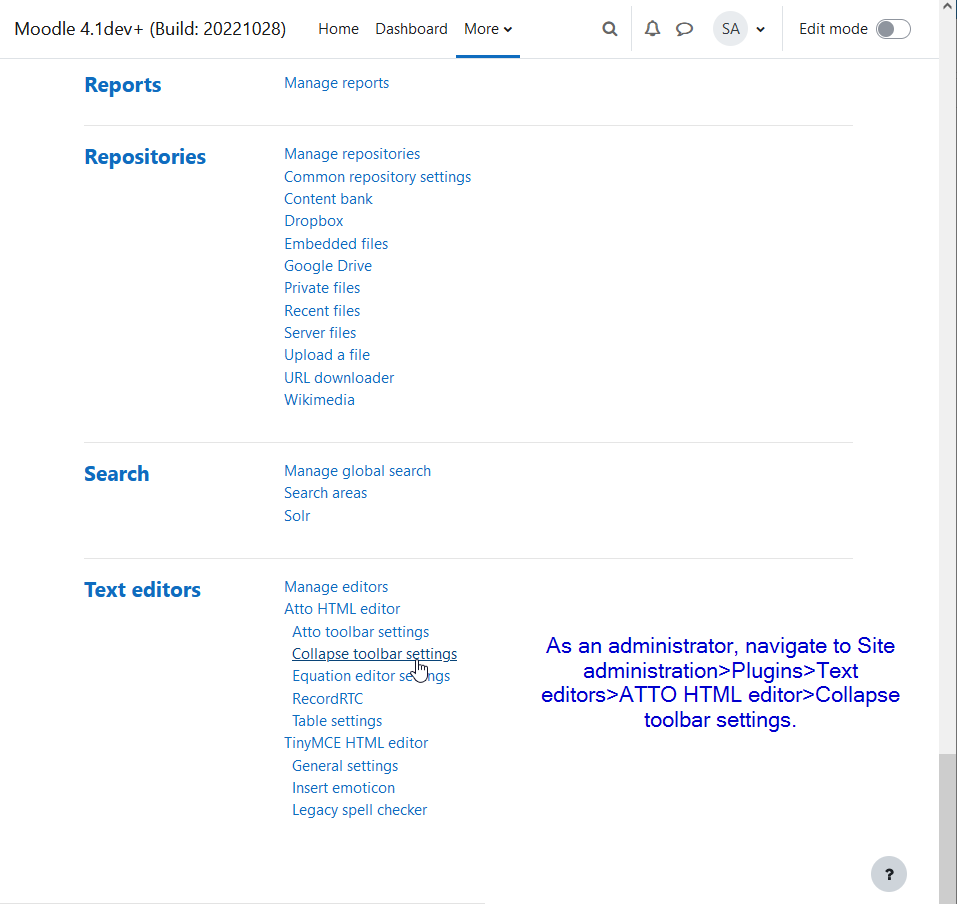This screenshot has width=957, height=904.
Task: Open Manage editors link
Action: [336, 587]
